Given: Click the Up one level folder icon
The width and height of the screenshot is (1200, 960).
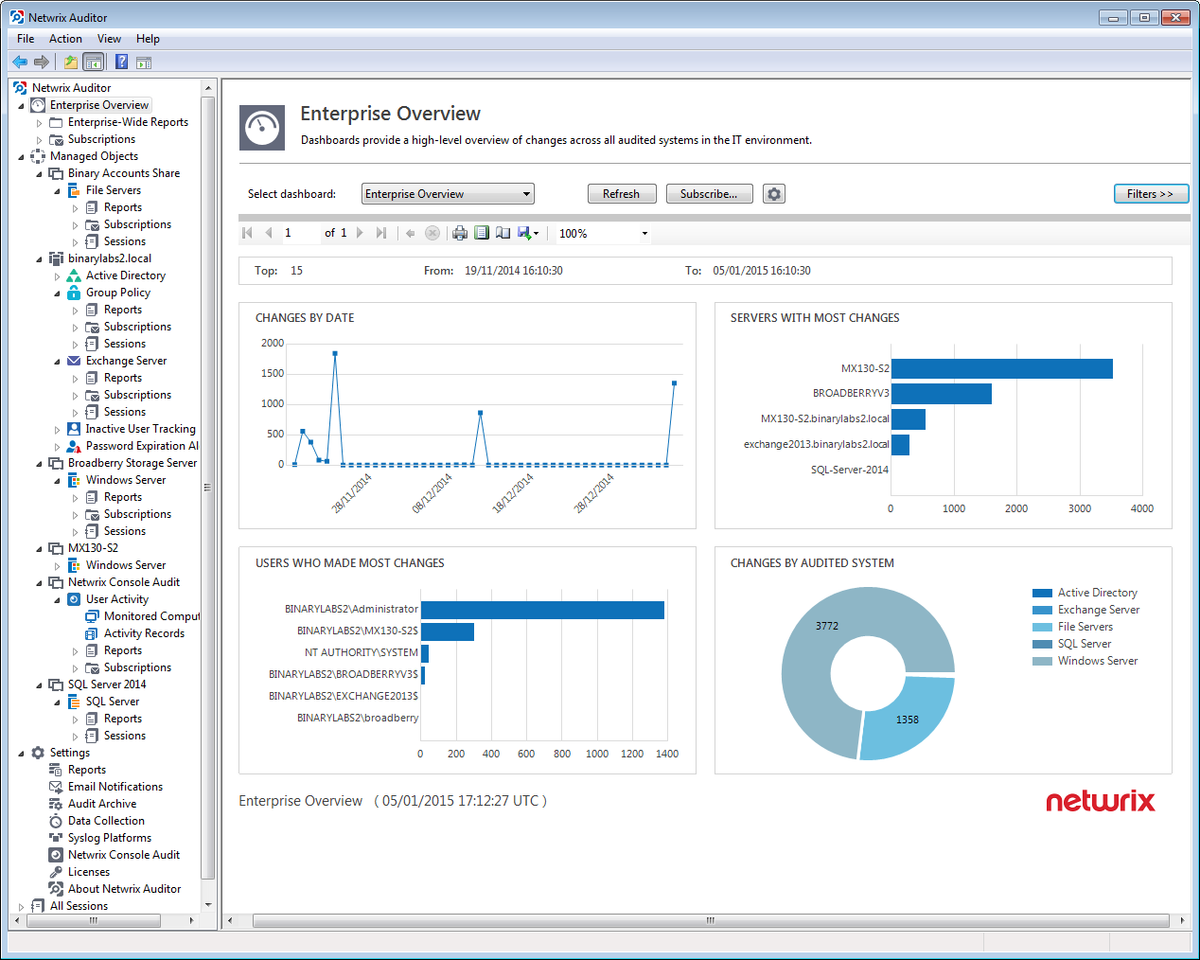Looking at the screenshot, I should point(71,62).
